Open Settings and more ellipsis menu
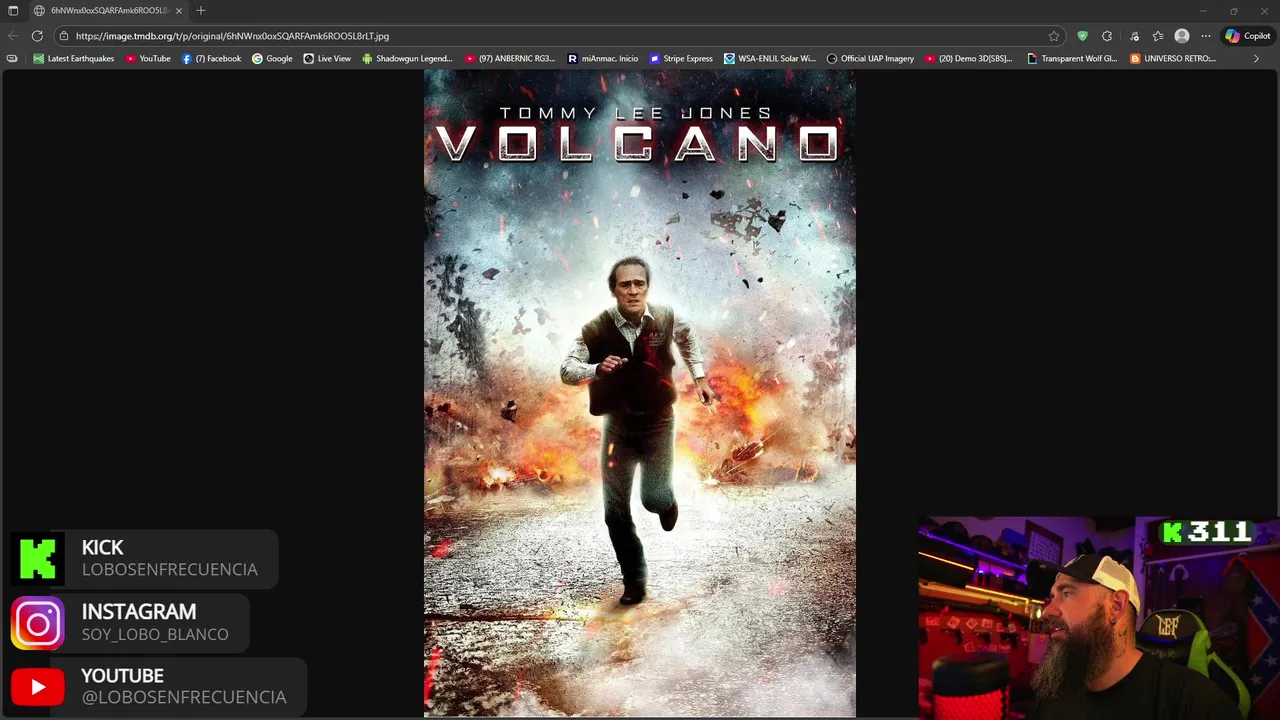 1206,36
